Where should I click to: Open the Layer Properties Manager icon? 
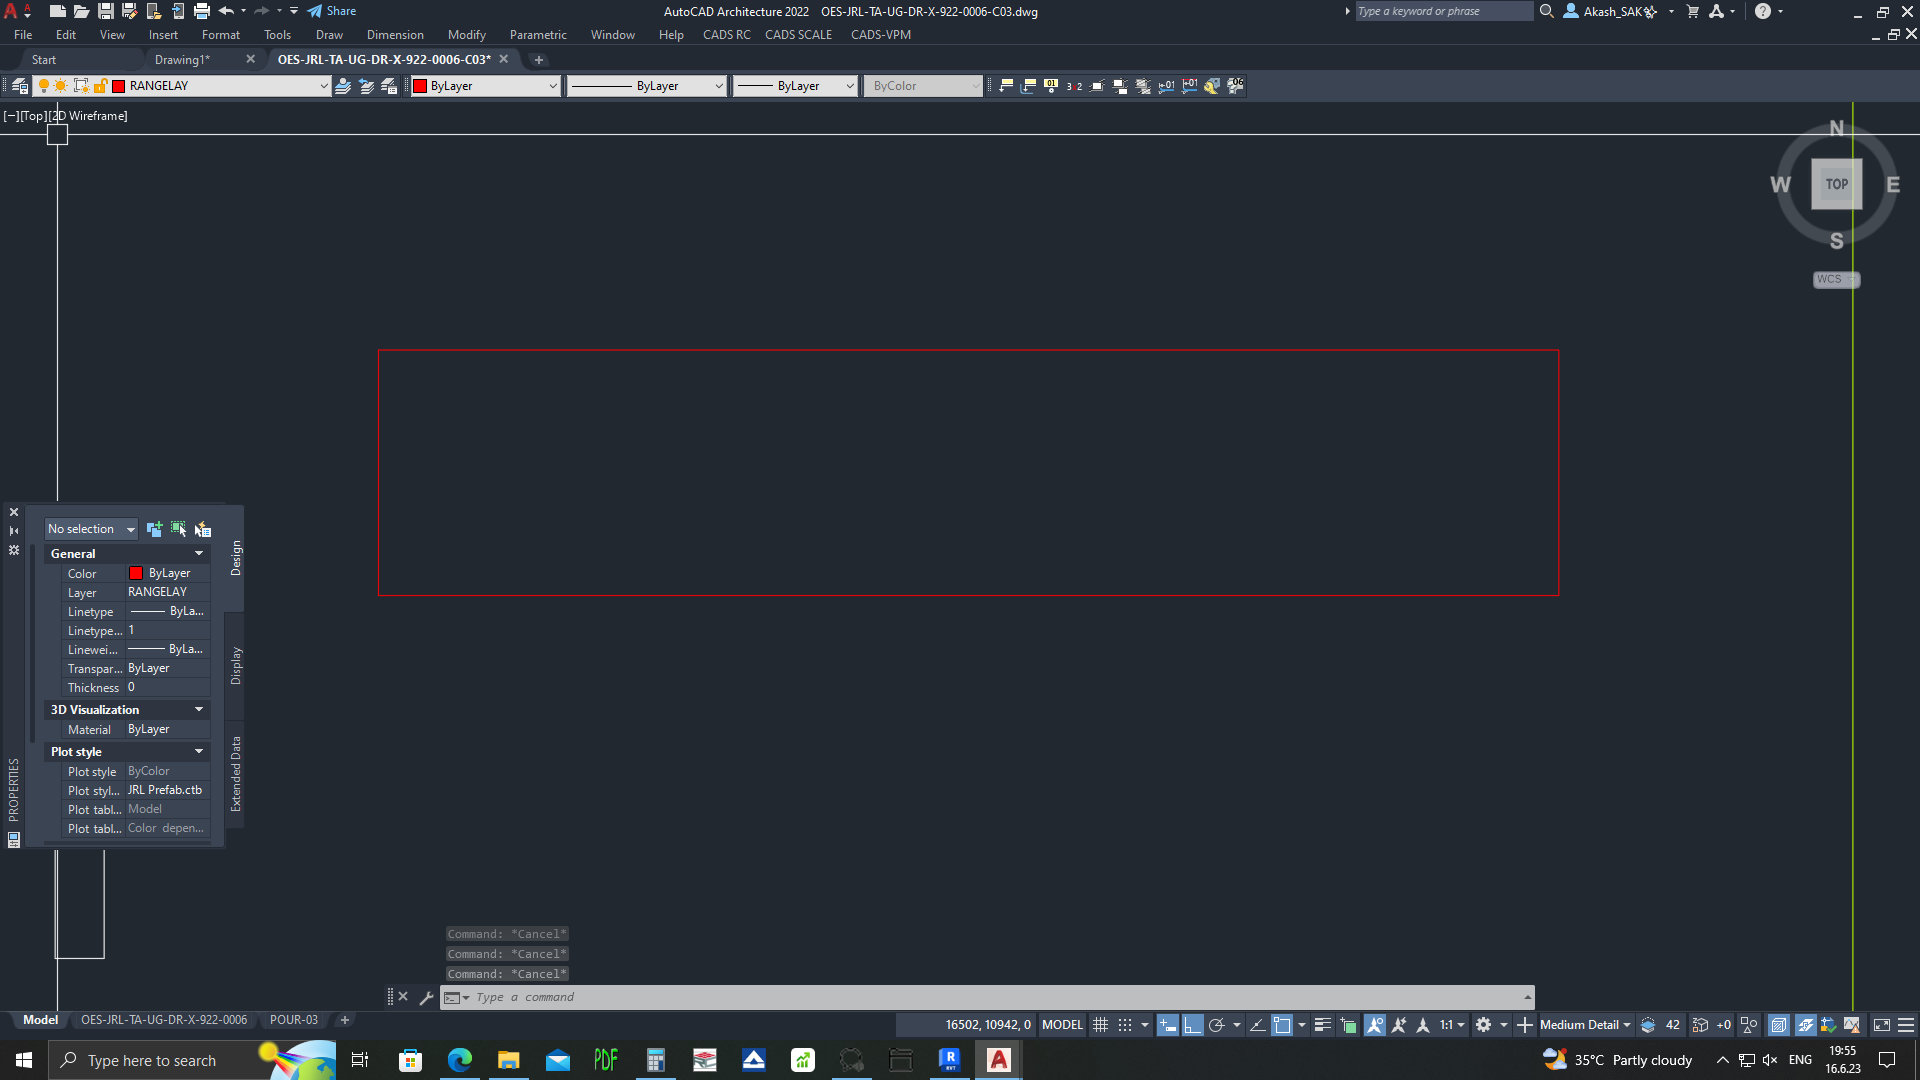click(x=17, y=86)
